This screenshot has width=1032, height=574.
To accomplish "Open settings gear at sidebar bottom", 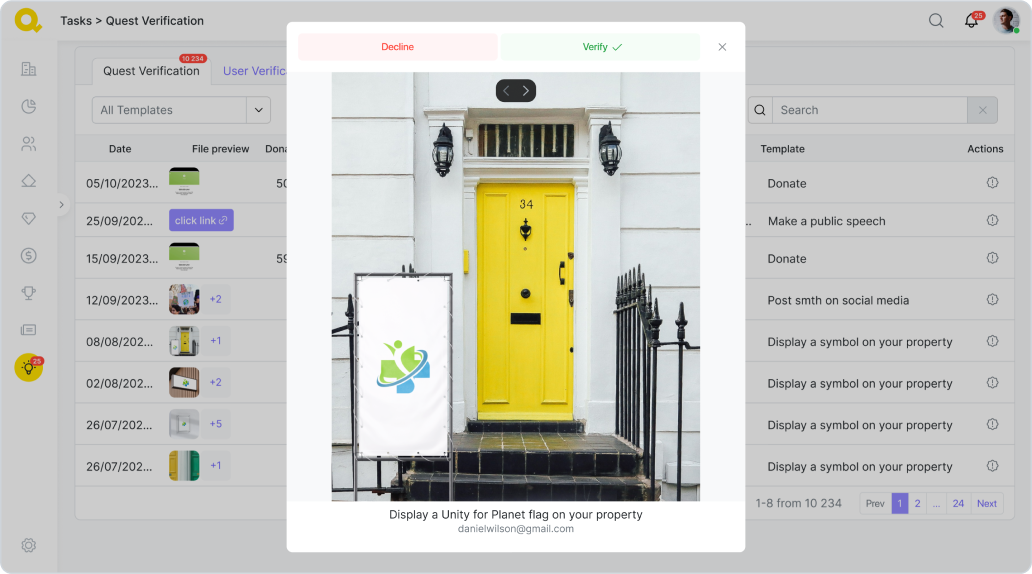I will click(28, 545).
